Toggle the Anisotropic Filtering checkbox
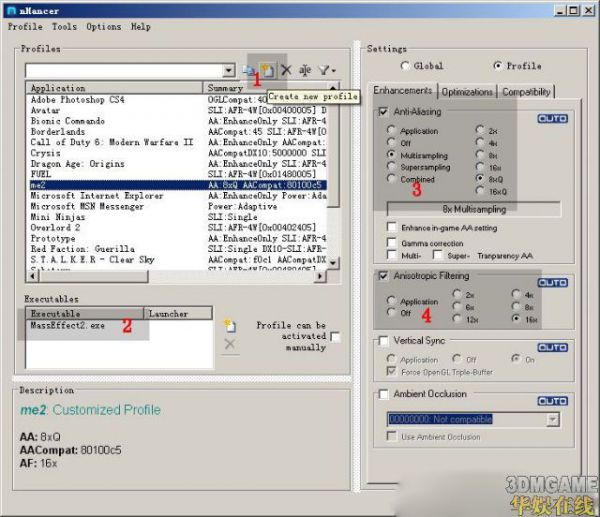Image resolution: width=600 pixels, height=517 pixels. [383, 276]
